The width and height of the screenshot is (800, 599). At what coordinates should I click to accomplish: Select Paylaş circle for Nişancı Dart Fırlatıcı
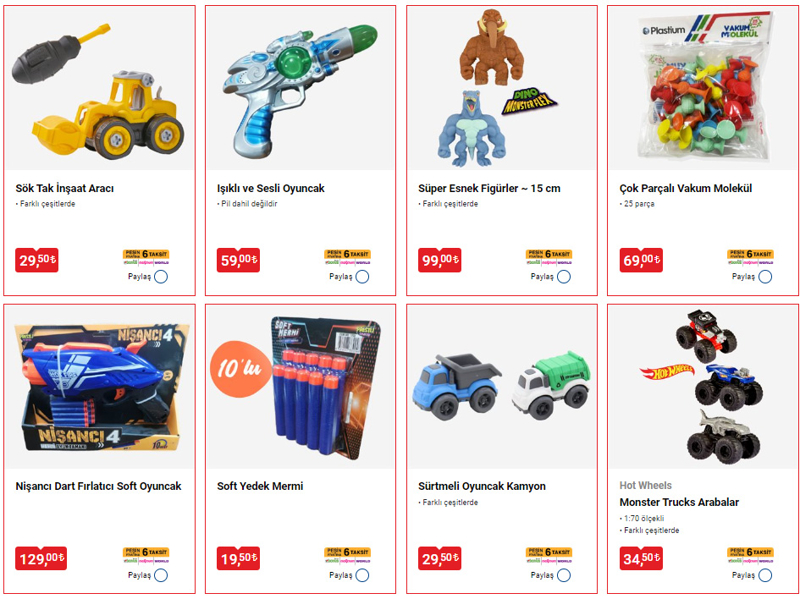pos(161,575)
